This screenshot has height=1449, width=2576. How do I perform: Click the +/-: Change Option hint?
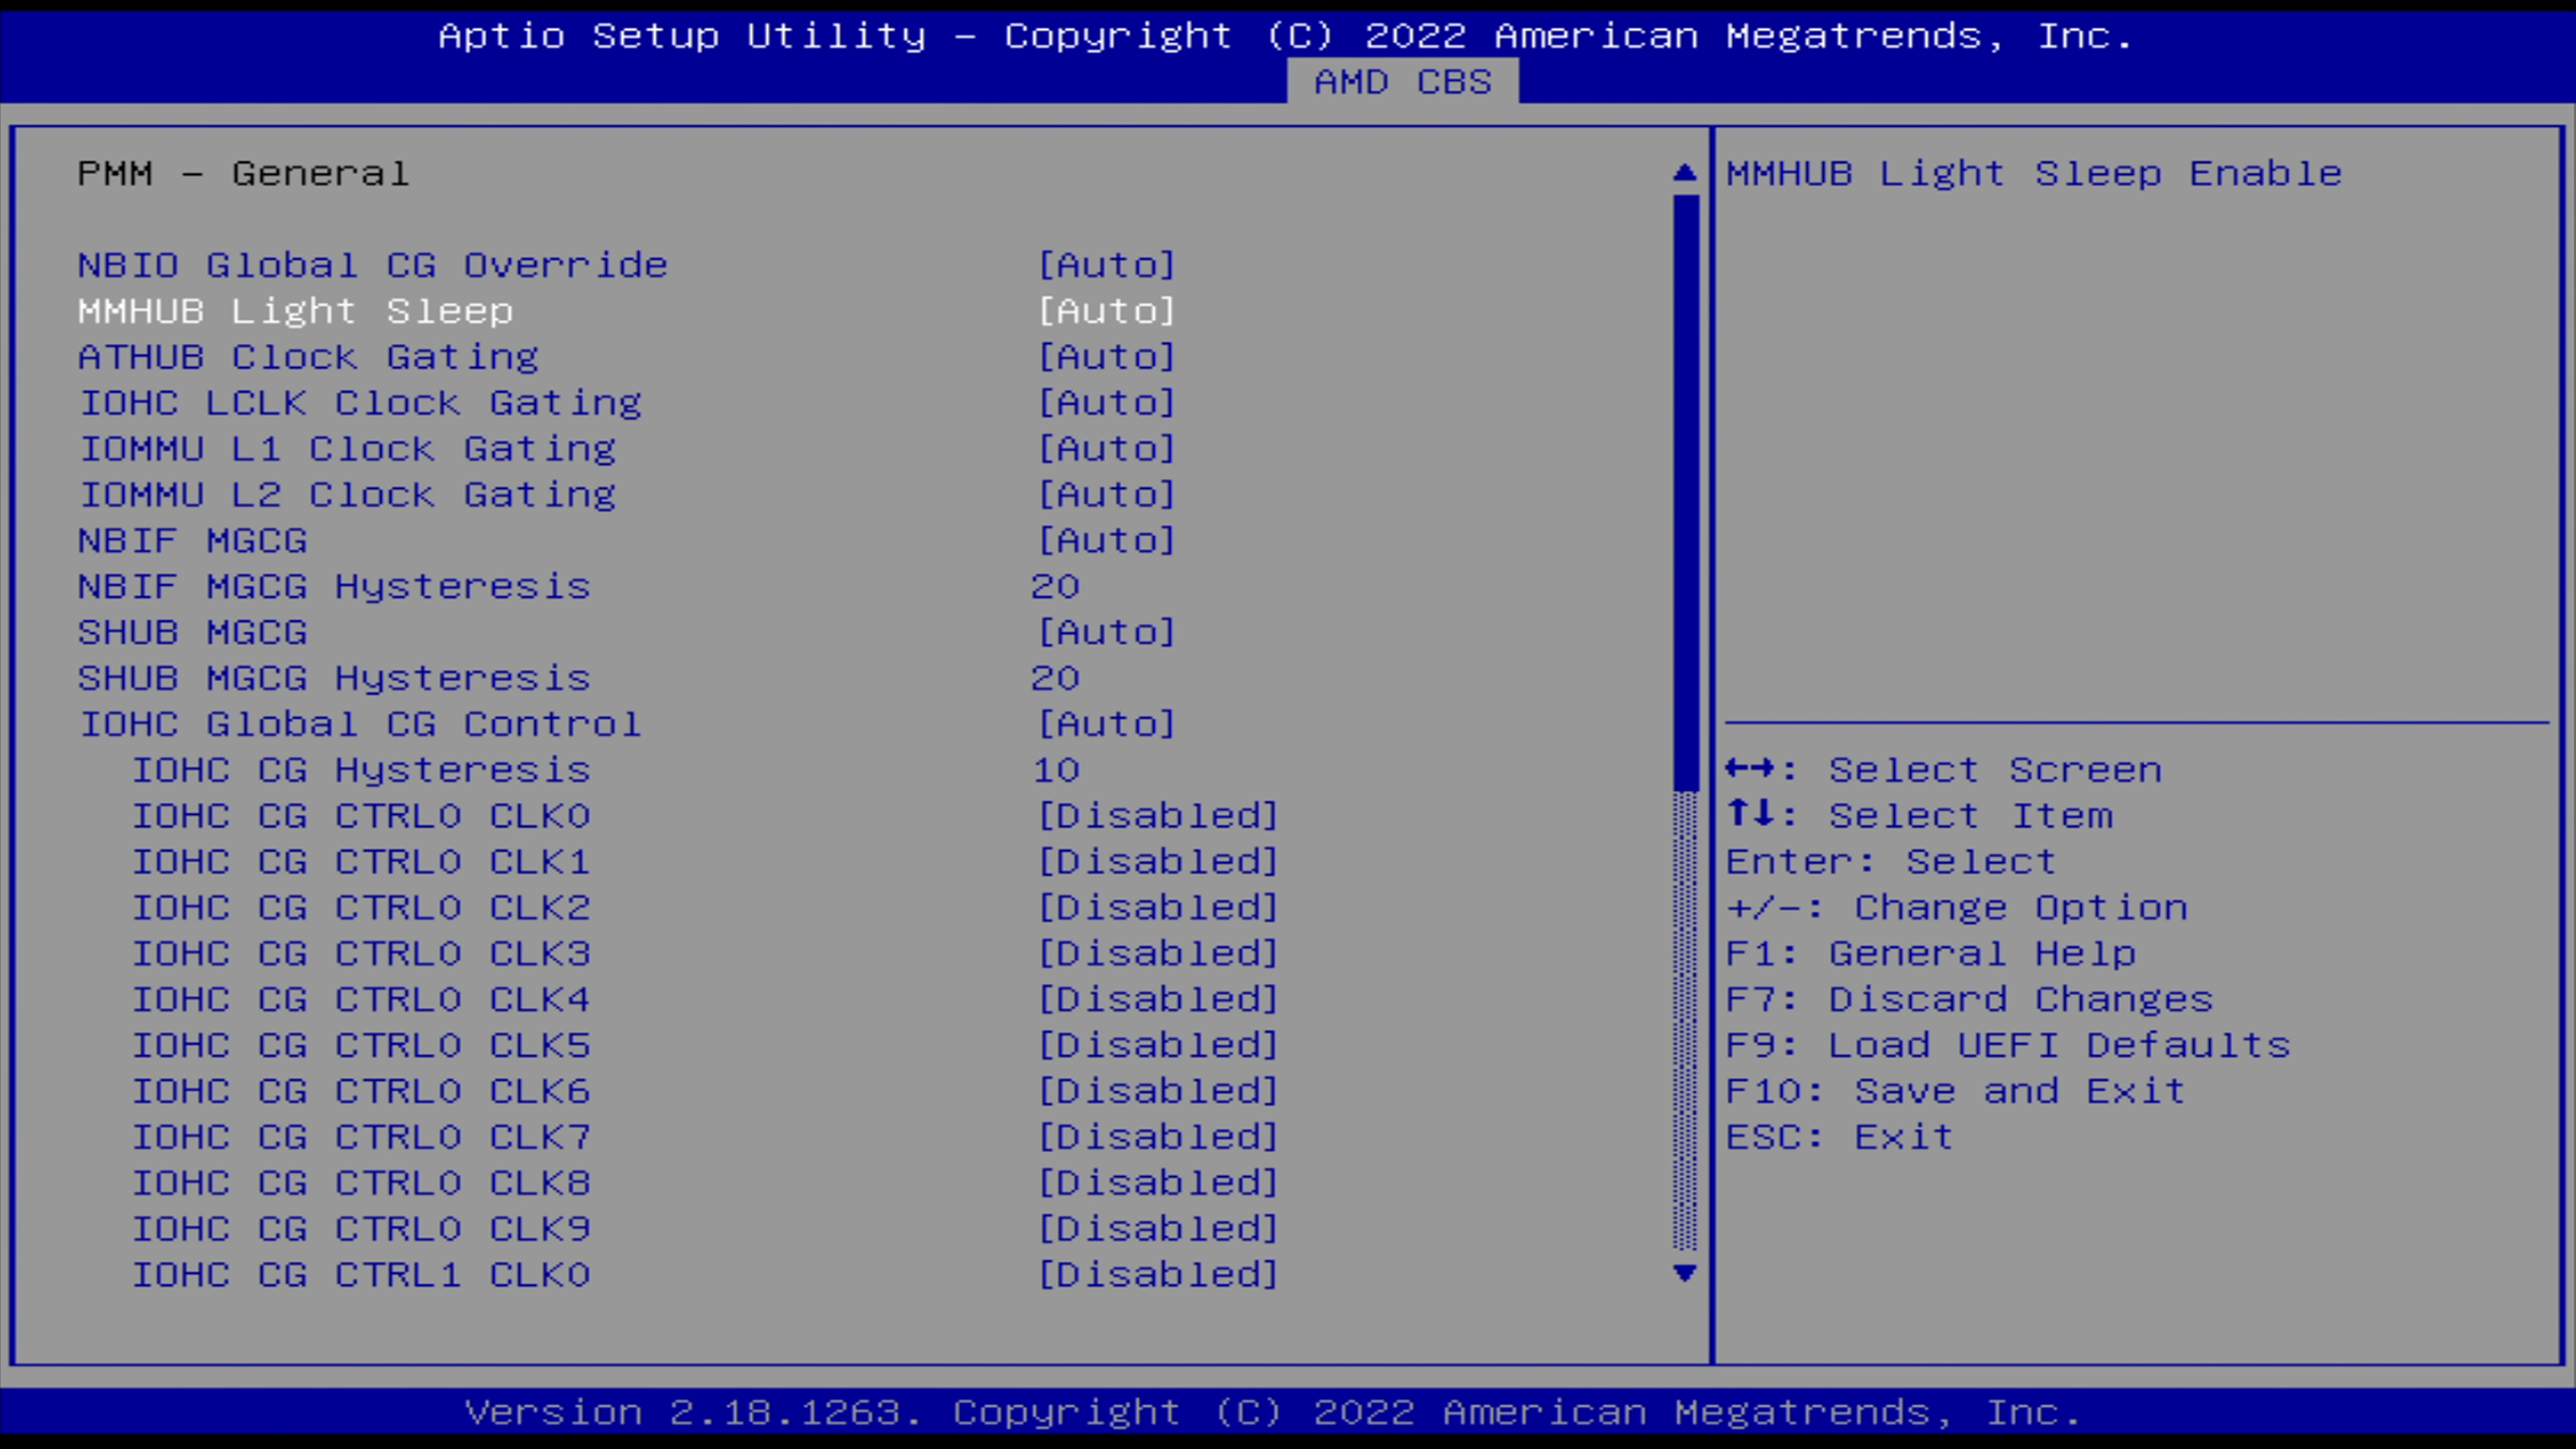(x=1957, y=908)
